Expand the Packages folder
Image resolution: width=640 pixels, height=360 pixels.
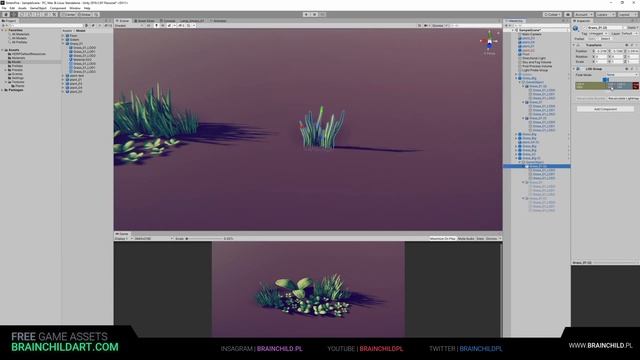point(2,90)
